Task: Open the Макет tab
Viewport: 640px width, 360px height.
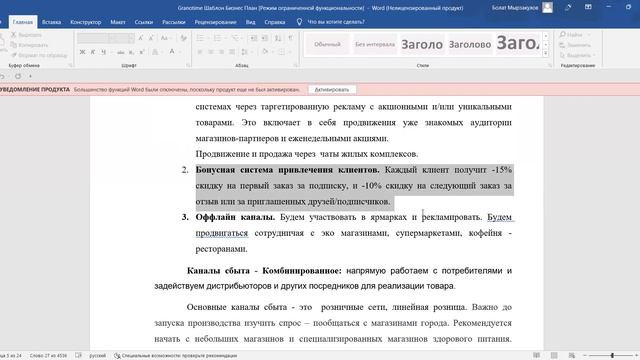Action: pyautogui.click(x=118, y=22)
